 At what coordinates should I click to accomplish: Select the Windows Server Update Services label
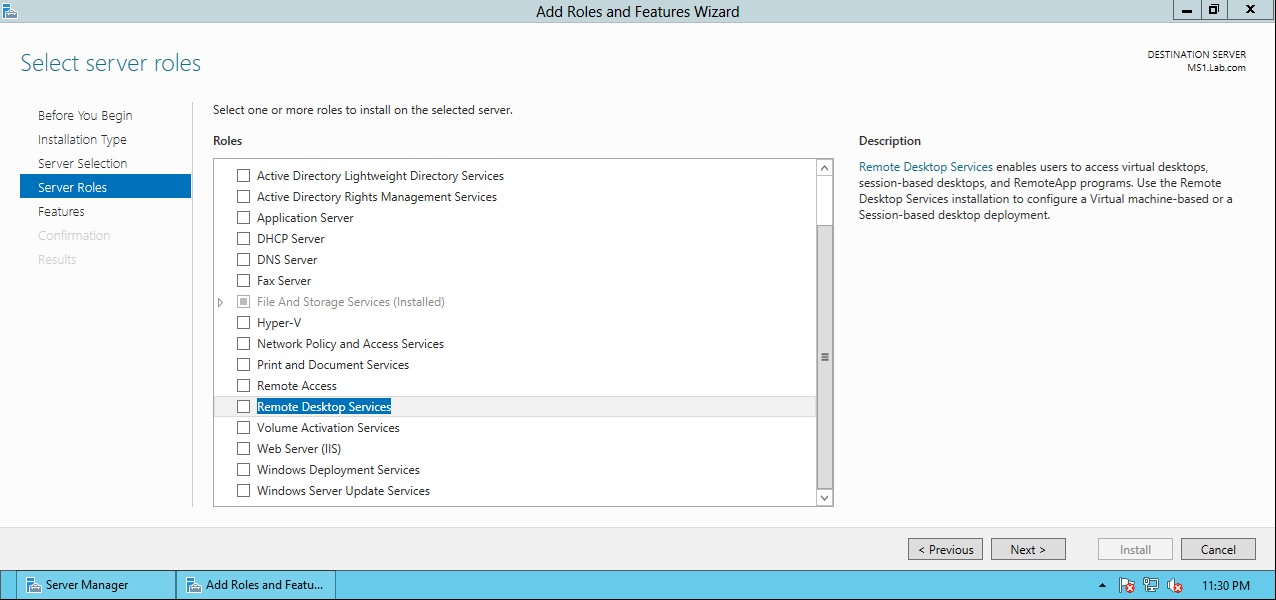click(x=343, y=491)
